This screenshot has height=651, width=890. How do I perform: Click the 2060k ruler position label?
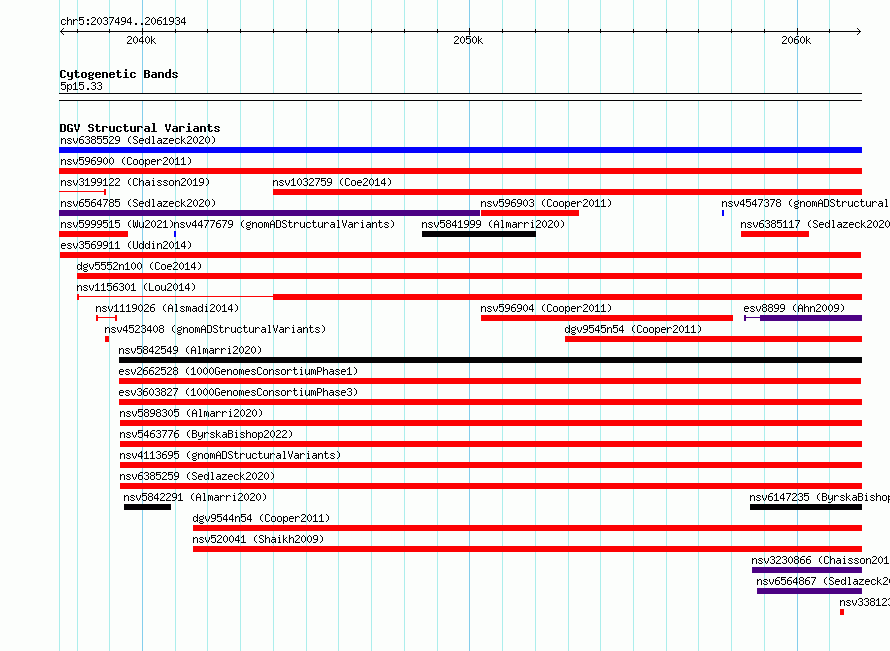[796, 40]
